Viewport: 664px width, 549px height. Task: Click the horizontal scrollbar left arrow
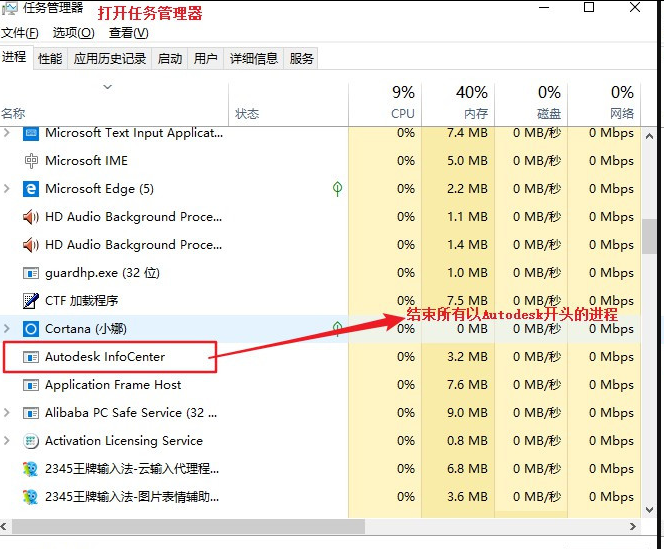point(4,527)
